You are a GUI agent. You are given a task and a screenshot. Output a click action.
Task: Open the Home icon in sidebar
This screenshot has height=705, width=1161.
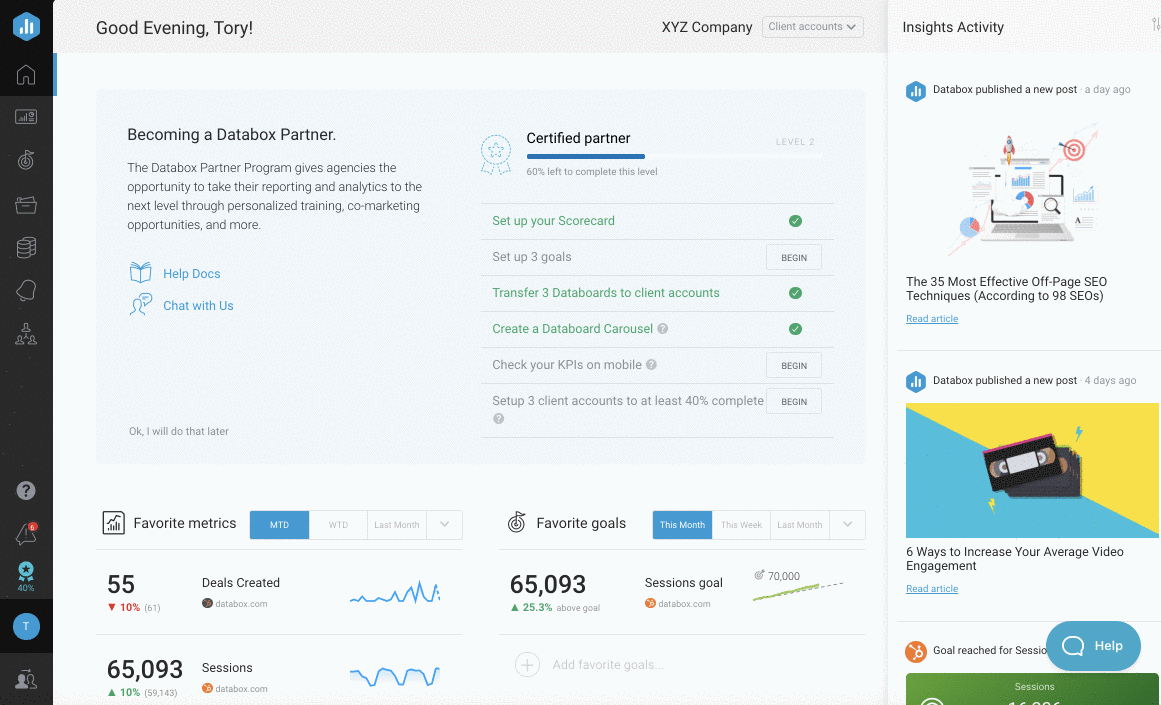point(26,75)
